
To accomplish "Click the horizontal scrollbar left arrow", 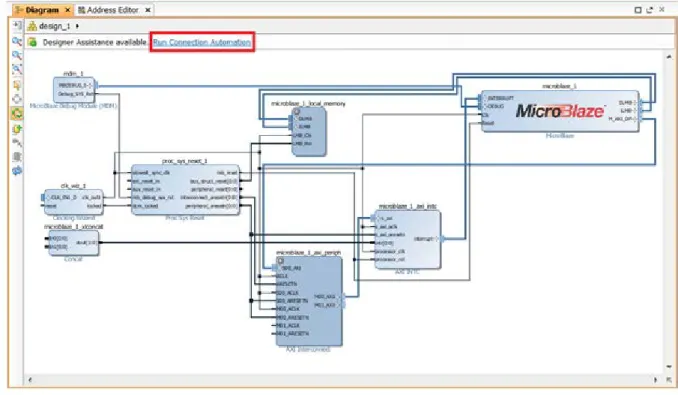I will point(29,380).
